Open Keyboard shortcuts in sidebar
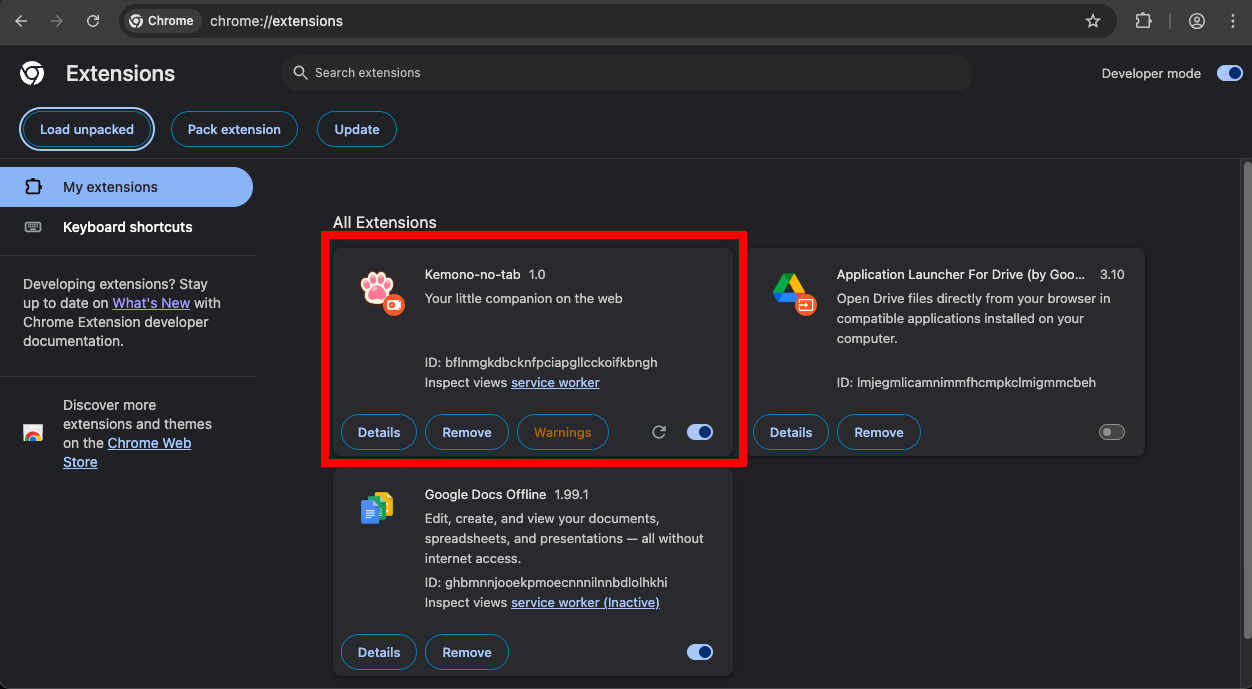The image size is (1252, 689). 127,227
